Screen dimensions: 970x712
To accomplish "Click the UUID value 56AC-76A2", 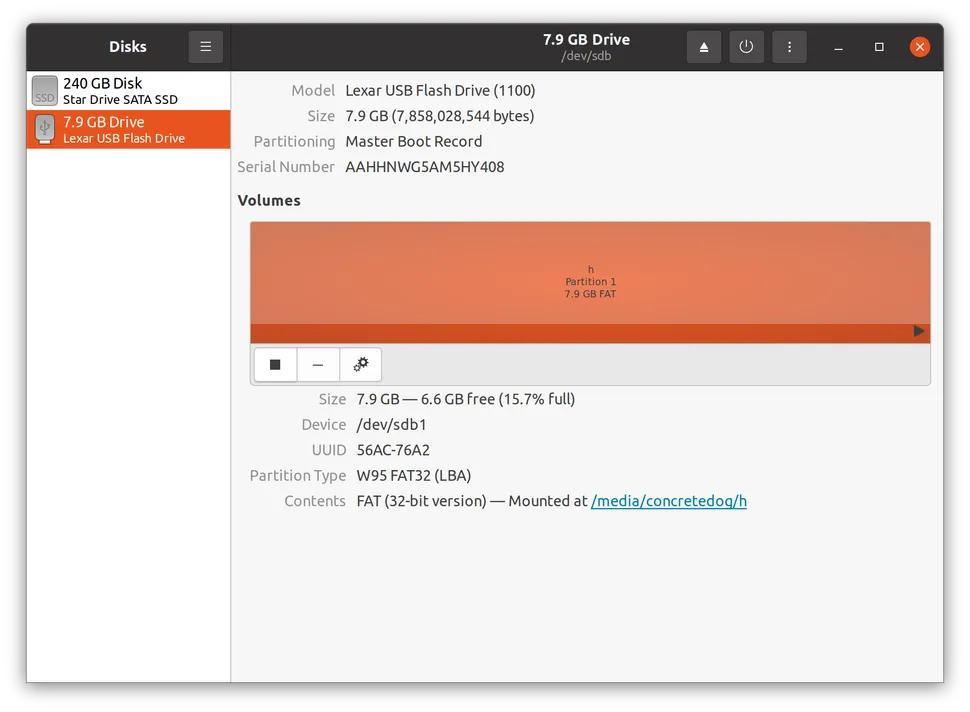I will [x=393, y=450].
